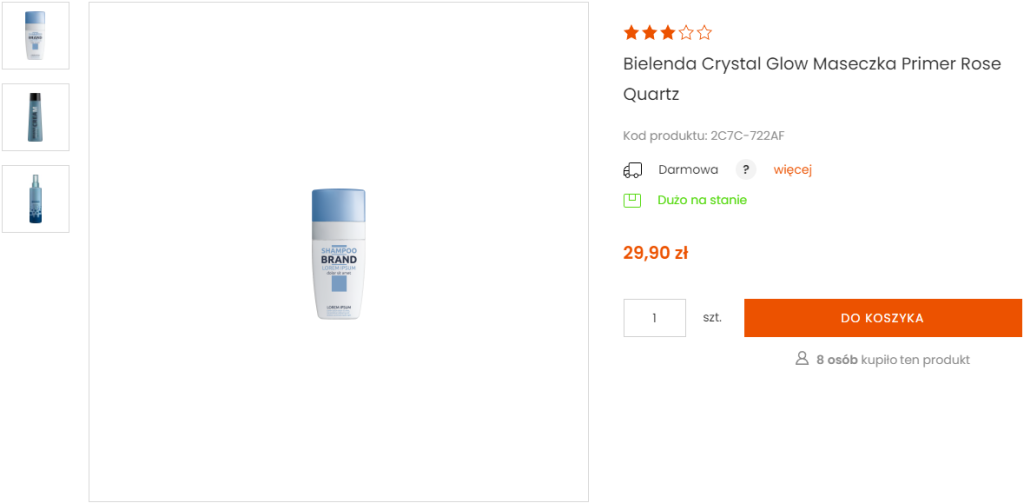Open the "więcej" shipping details link
The image size is (1024, 503).
tap(792, 170)
